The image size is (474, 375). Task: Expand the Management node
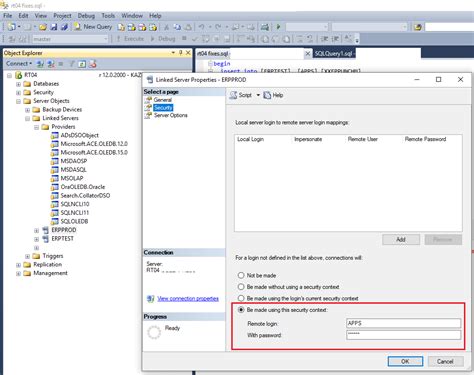(x=19, y=273)
